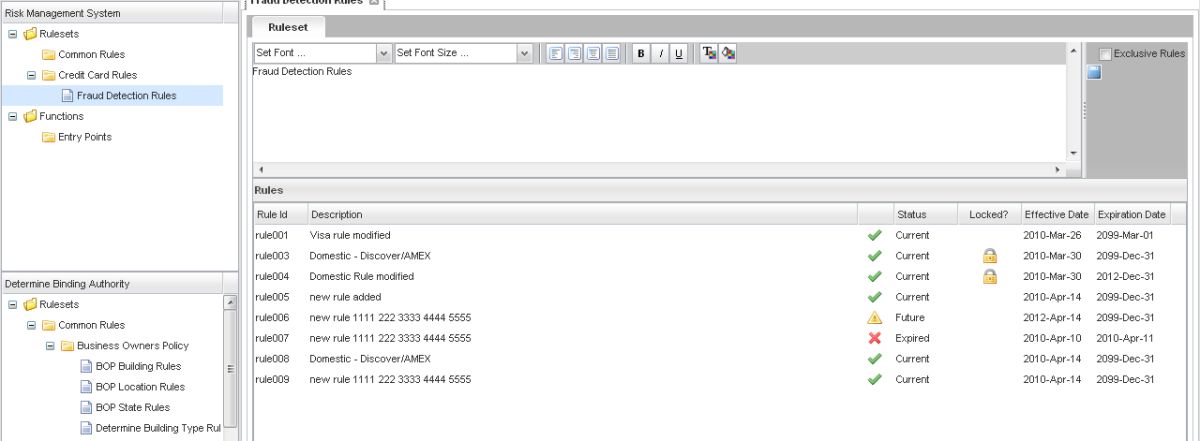Click the lock icon for rule003

(x=990, y=256)
